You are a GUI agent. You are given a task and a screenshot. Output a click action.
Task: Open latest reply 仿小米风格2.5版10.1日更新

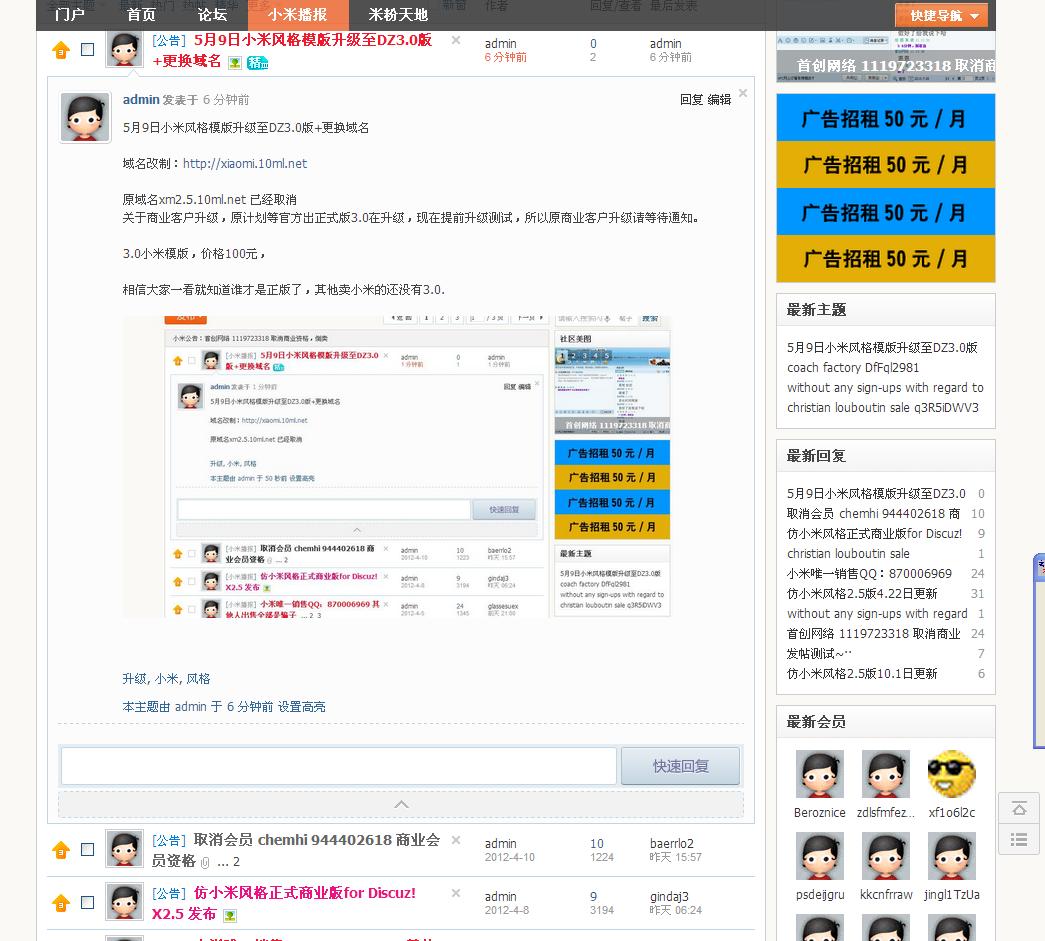[x=862, y=673]
